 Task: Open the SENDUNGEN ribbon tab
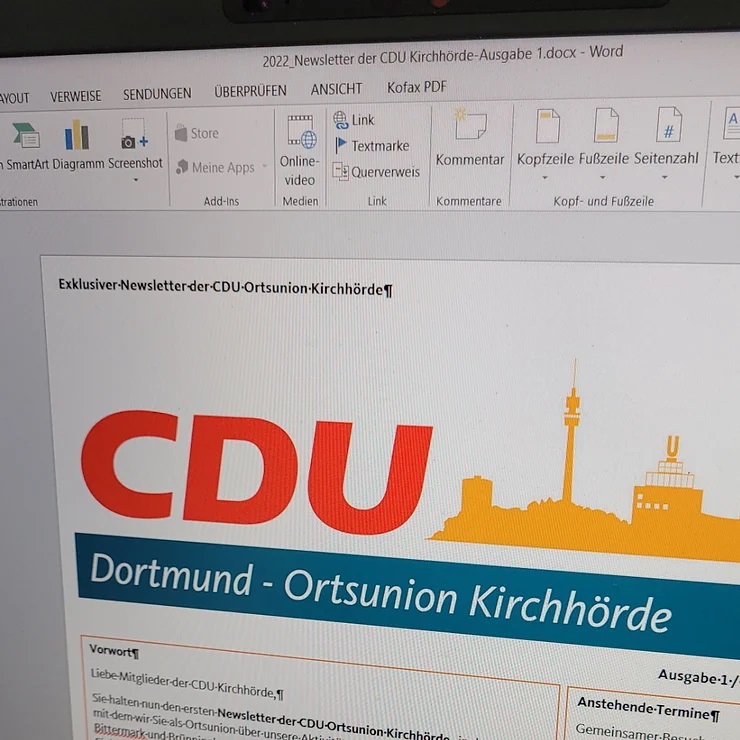[x=157, y=94]
